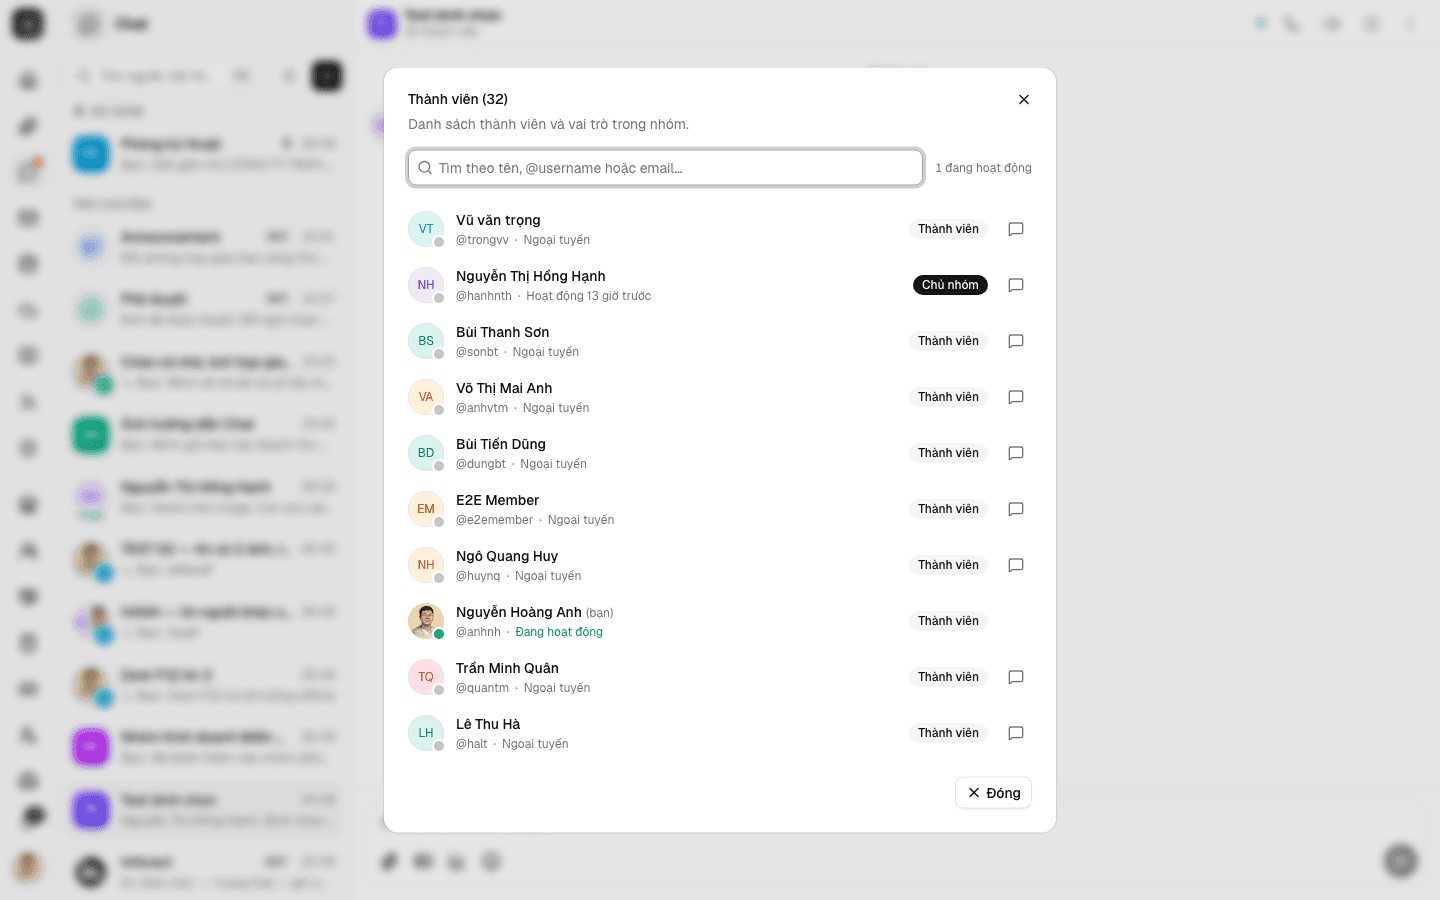Open chat with Trần Minh Quân
Viewport: 1440px width, 900px height.
point(1016,677)
